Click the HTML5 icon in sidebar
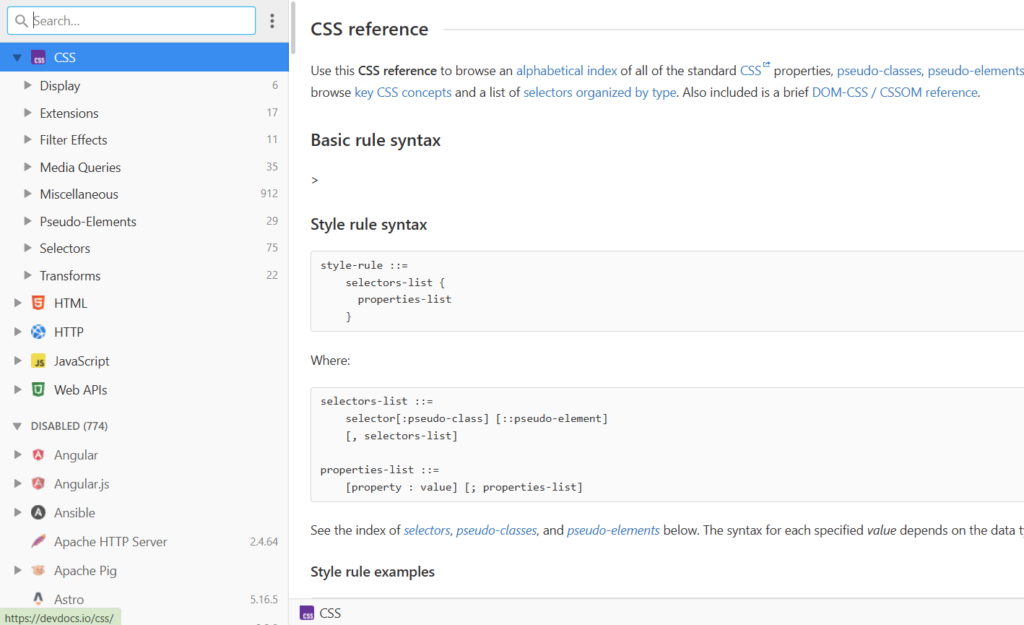Image resolution: width=1024 pixels, height=625 pixels. [x=38, y=303]
